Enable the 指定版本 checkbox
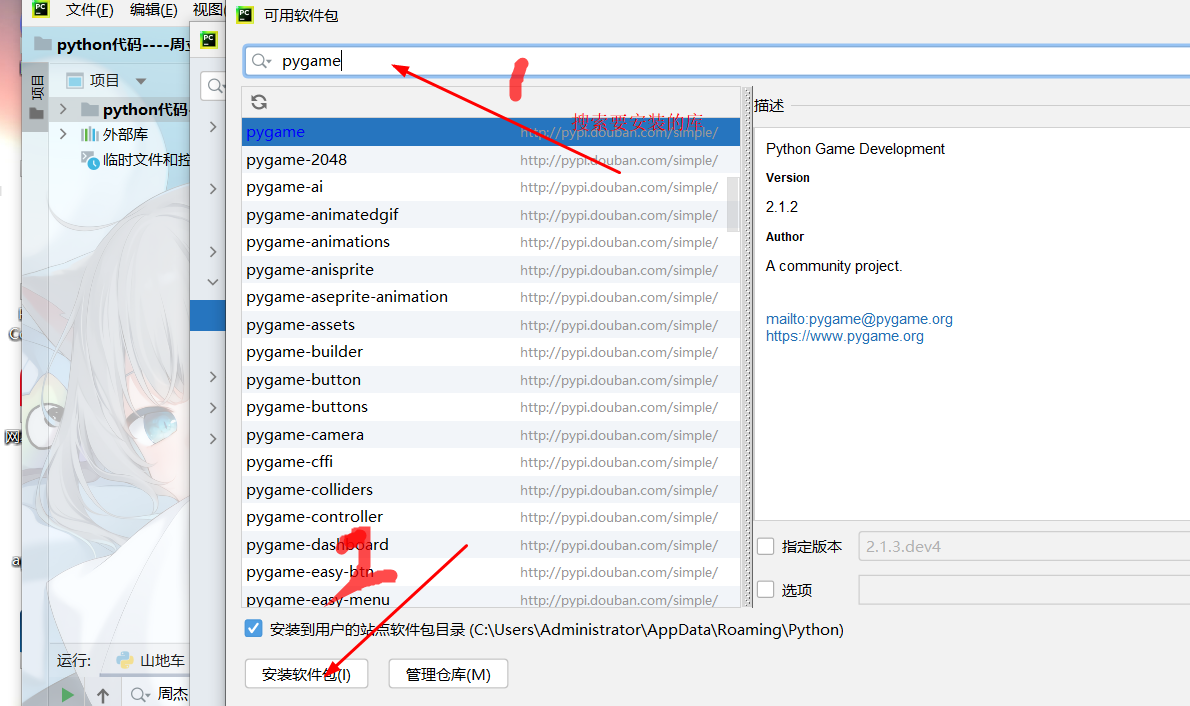Screen dimensions: 1190x706 (766, 546)
